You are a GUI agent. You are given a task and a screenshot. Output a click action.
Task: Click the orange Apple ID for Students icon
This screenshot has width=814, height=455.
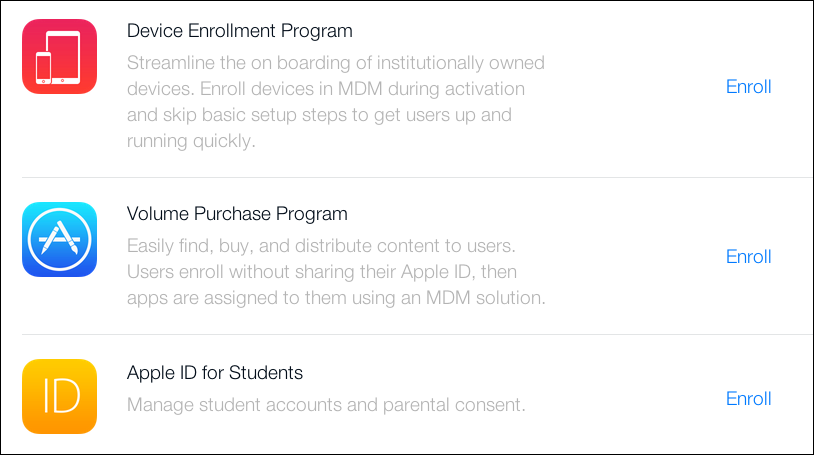click(59, 396)
